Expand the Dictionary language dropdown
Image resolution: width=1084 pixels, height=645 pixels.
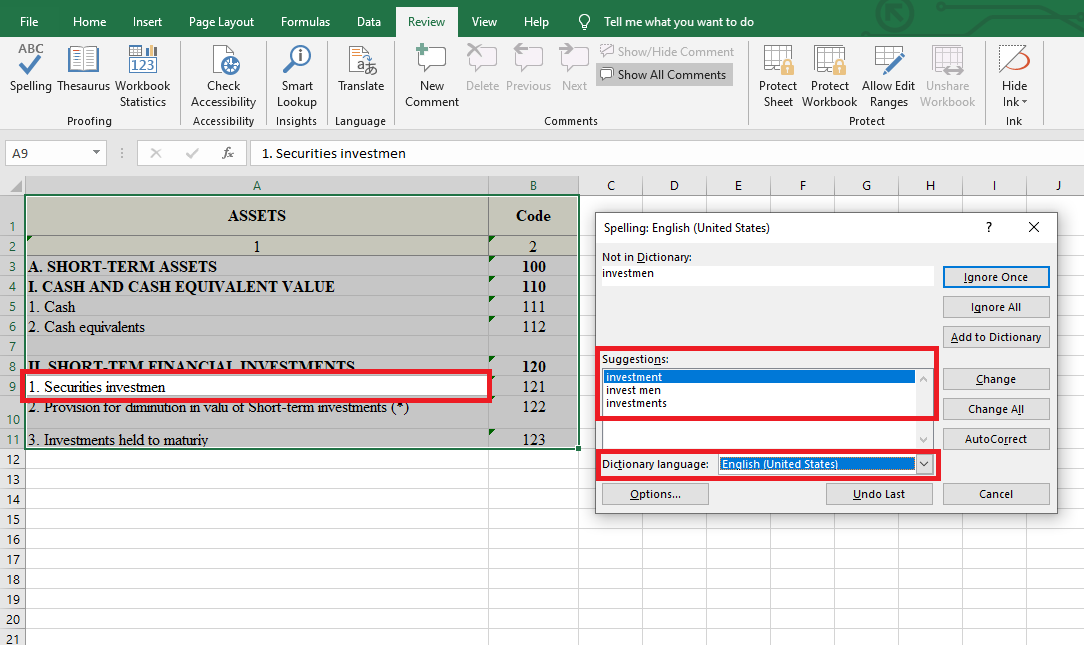924,464
